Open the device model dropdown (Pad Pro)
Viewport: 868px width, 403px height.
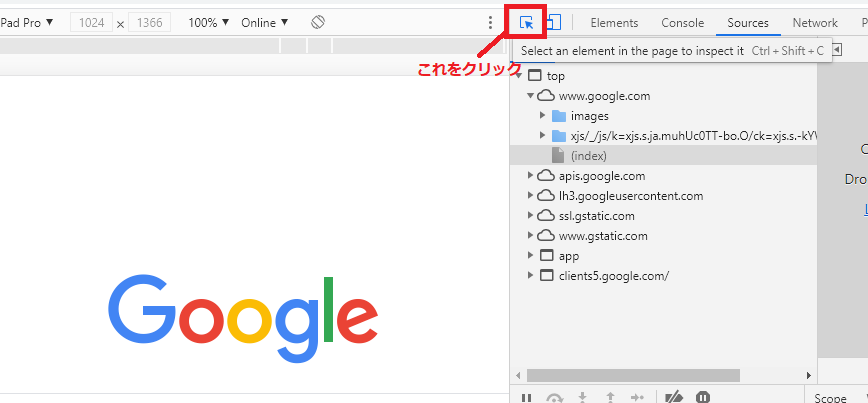tap(27, 23)
